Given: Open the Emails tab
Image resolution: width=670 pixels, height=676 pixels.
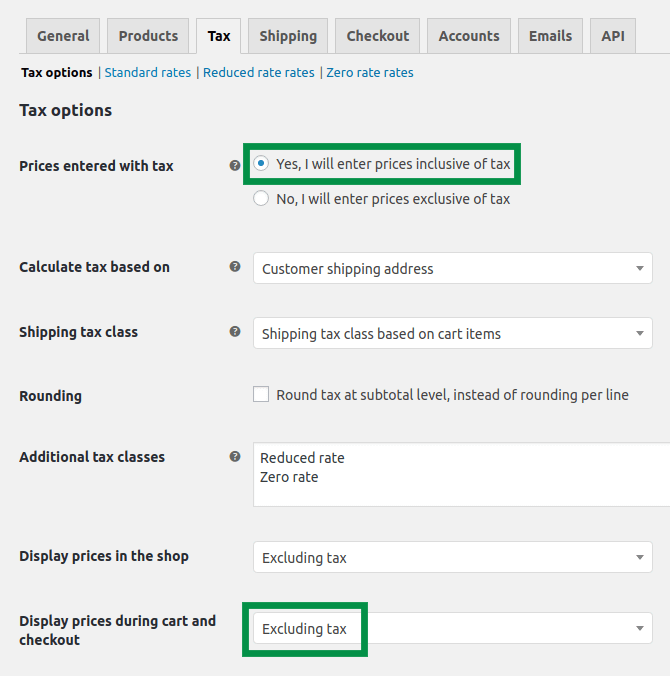Looking at the screenshot, I should point(551,36).
